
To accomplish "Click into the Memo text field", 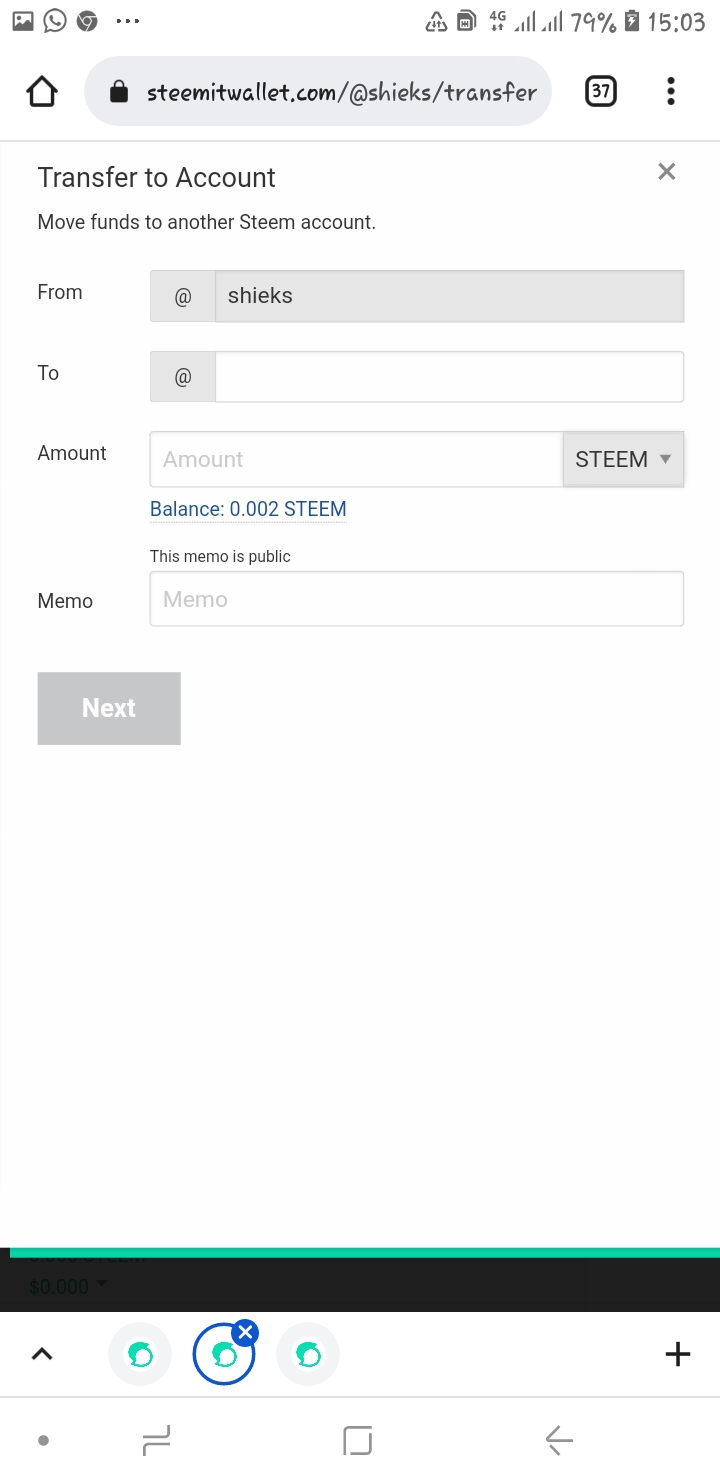I will tap(416, 599).
